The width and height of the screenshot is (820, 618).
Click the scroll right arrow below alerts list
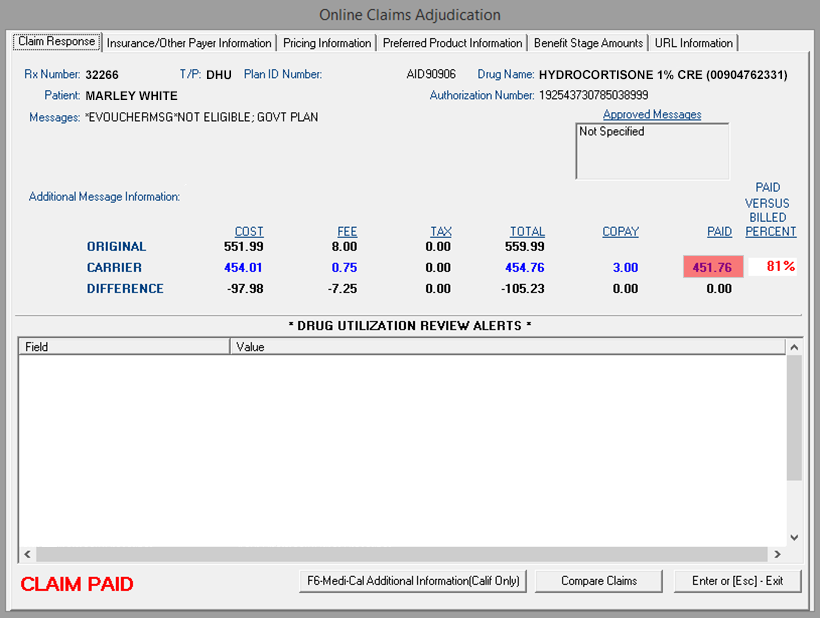coord(777,554)
